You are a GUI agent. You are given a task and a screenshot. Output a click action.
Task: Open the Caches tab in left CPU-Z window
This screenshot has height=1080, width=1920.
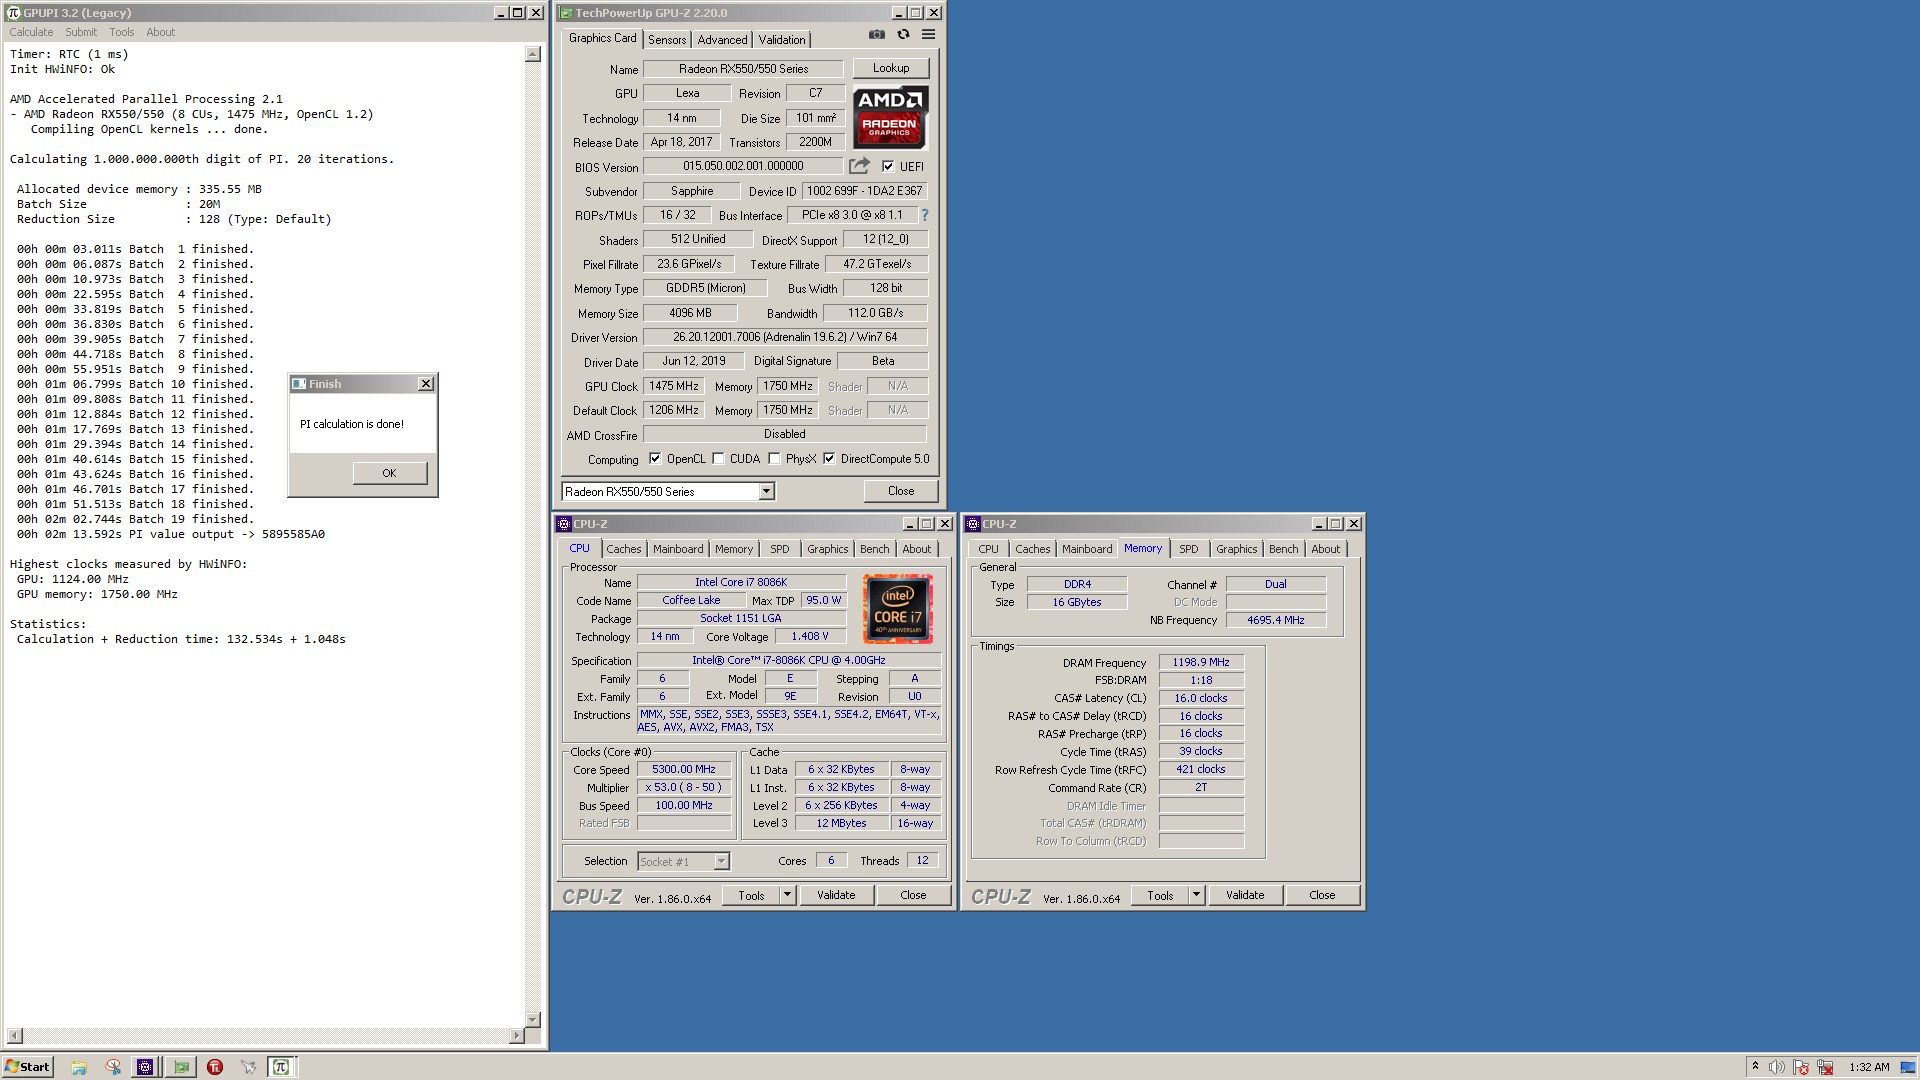(x=624, y=549)
